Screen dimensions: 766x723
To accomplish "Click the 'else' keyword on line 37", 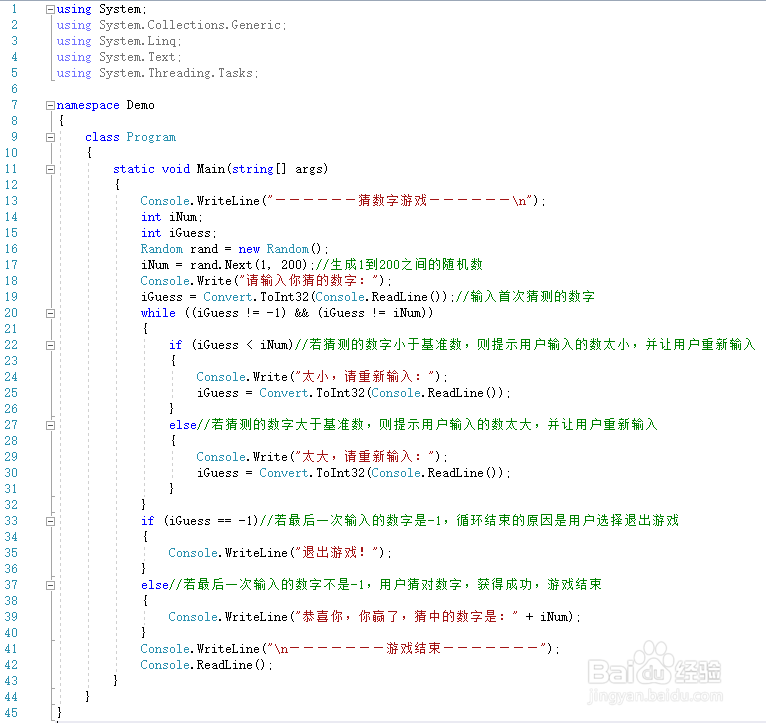I will (x=155, y=585).
